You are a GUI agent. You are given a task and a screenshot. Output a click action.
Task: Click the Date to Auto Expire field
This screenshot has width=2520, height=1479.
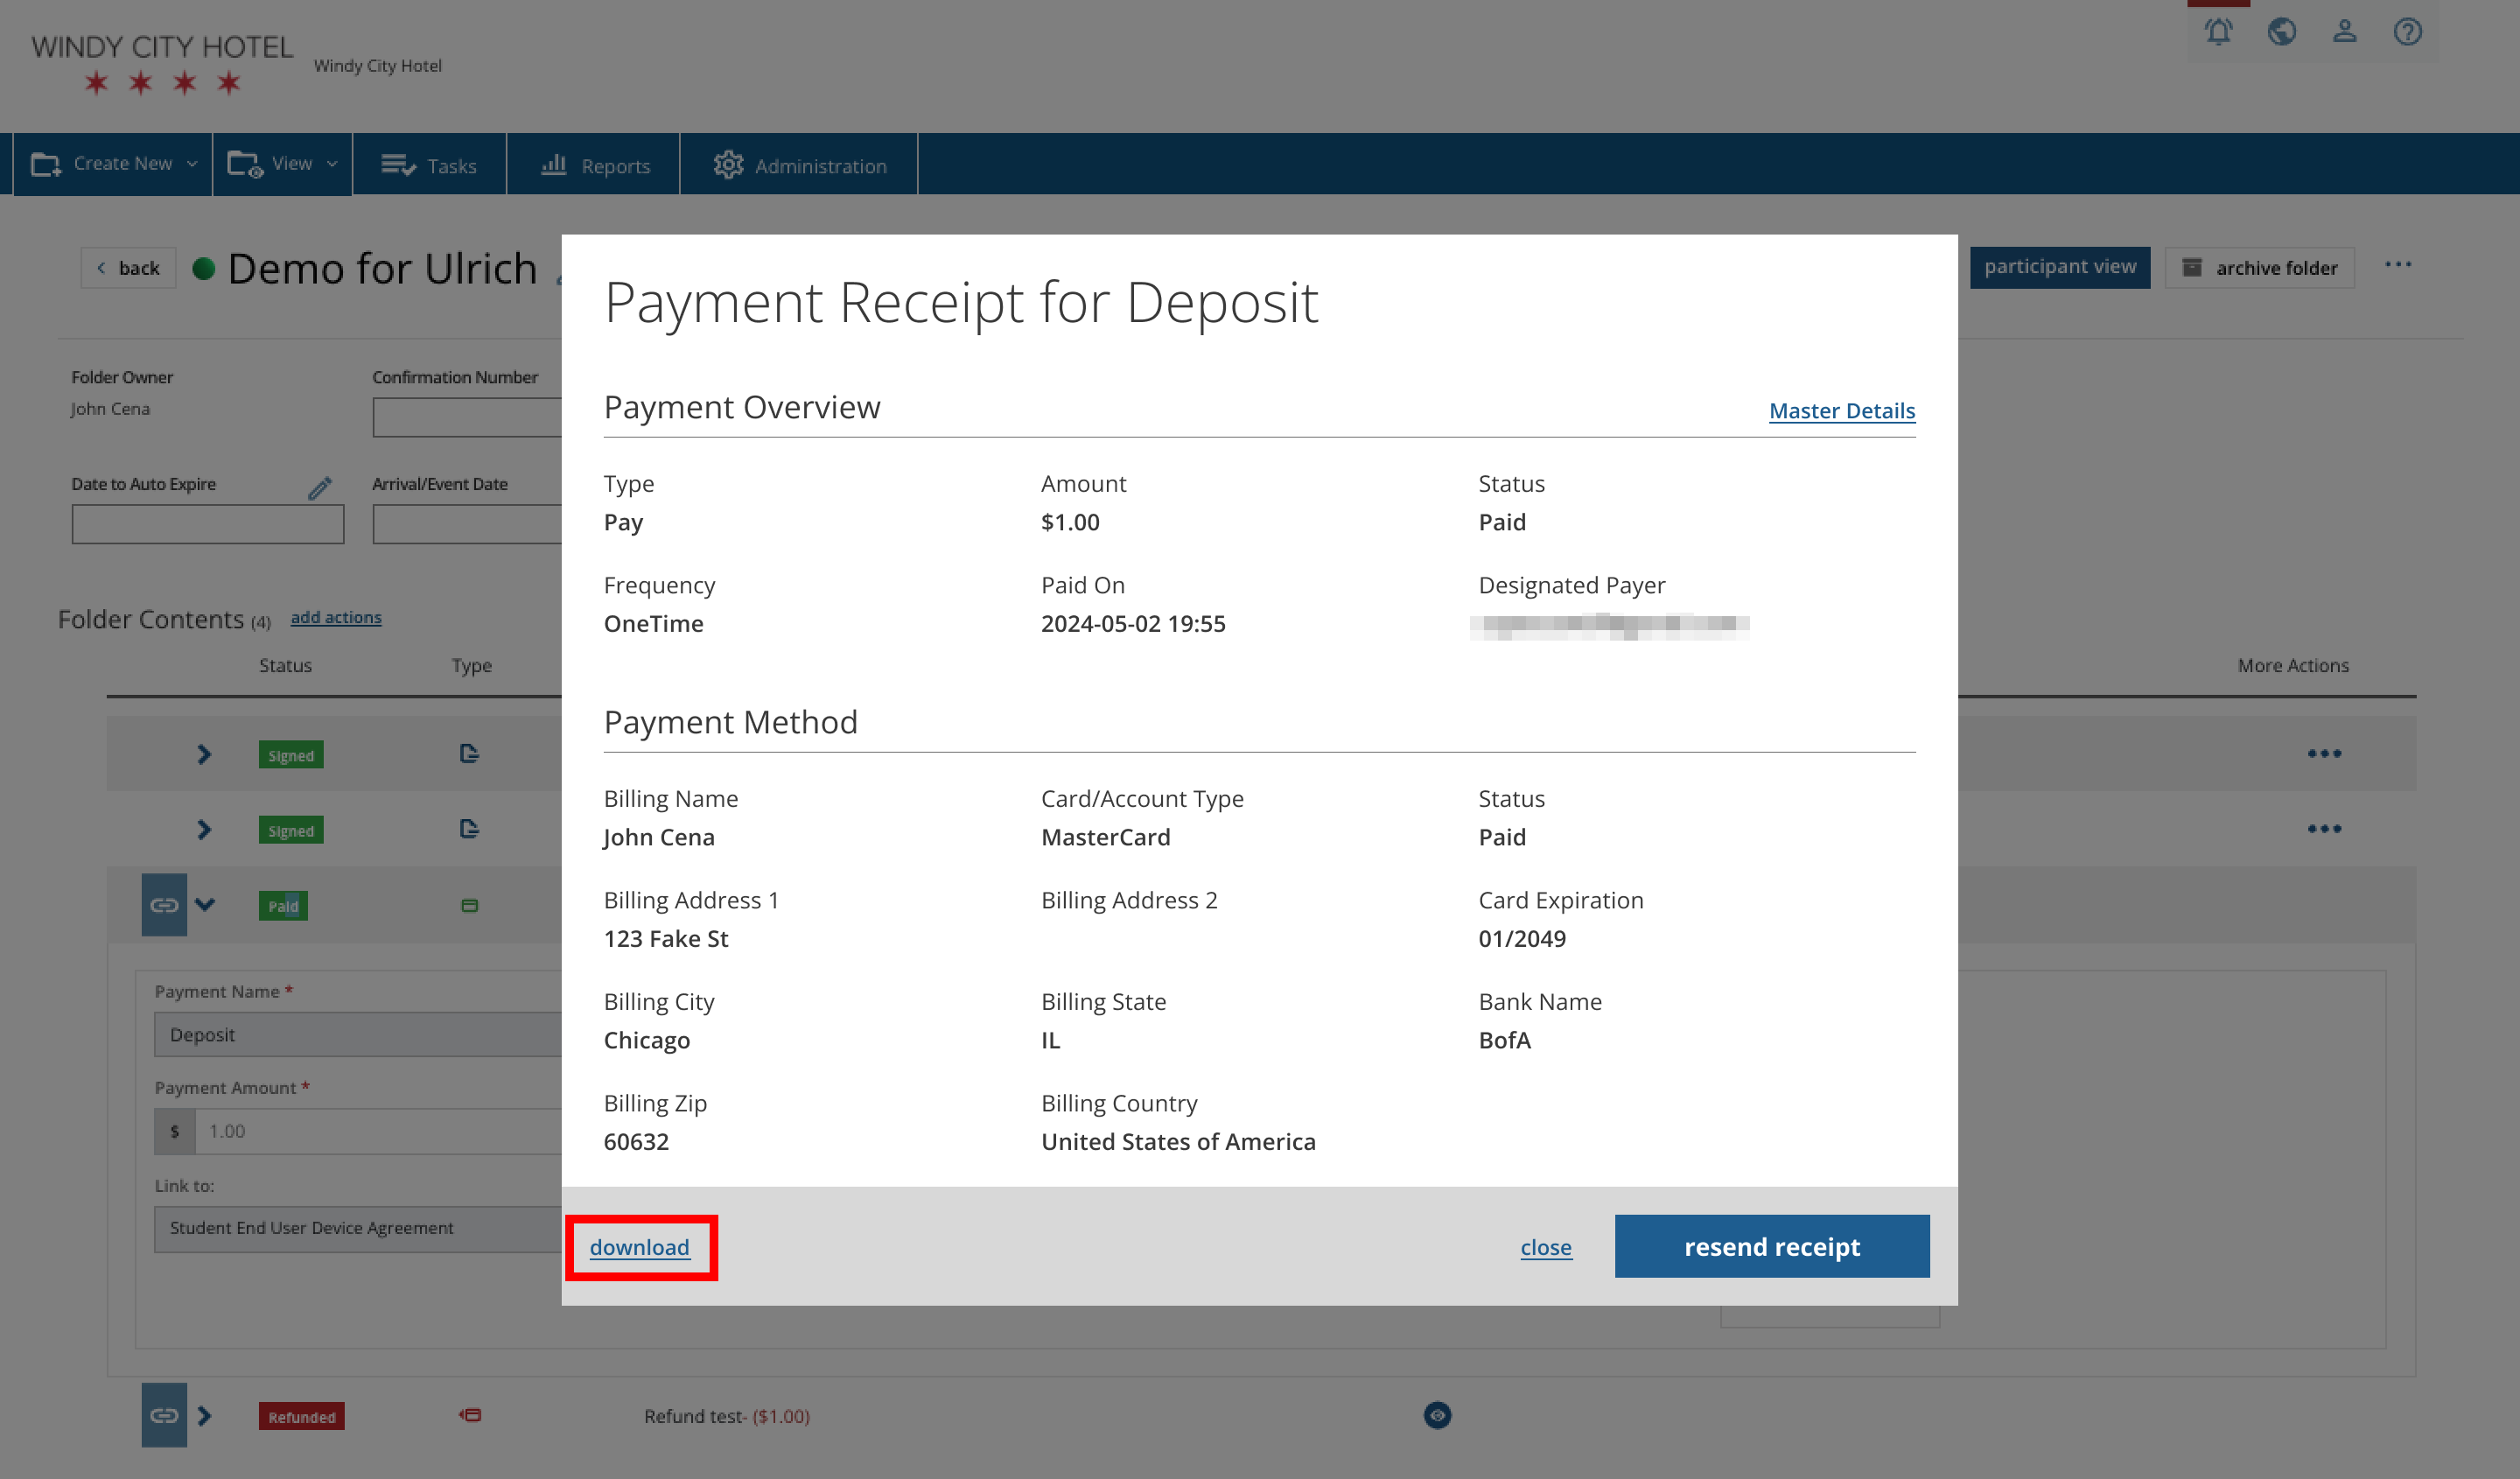point(208,524)
